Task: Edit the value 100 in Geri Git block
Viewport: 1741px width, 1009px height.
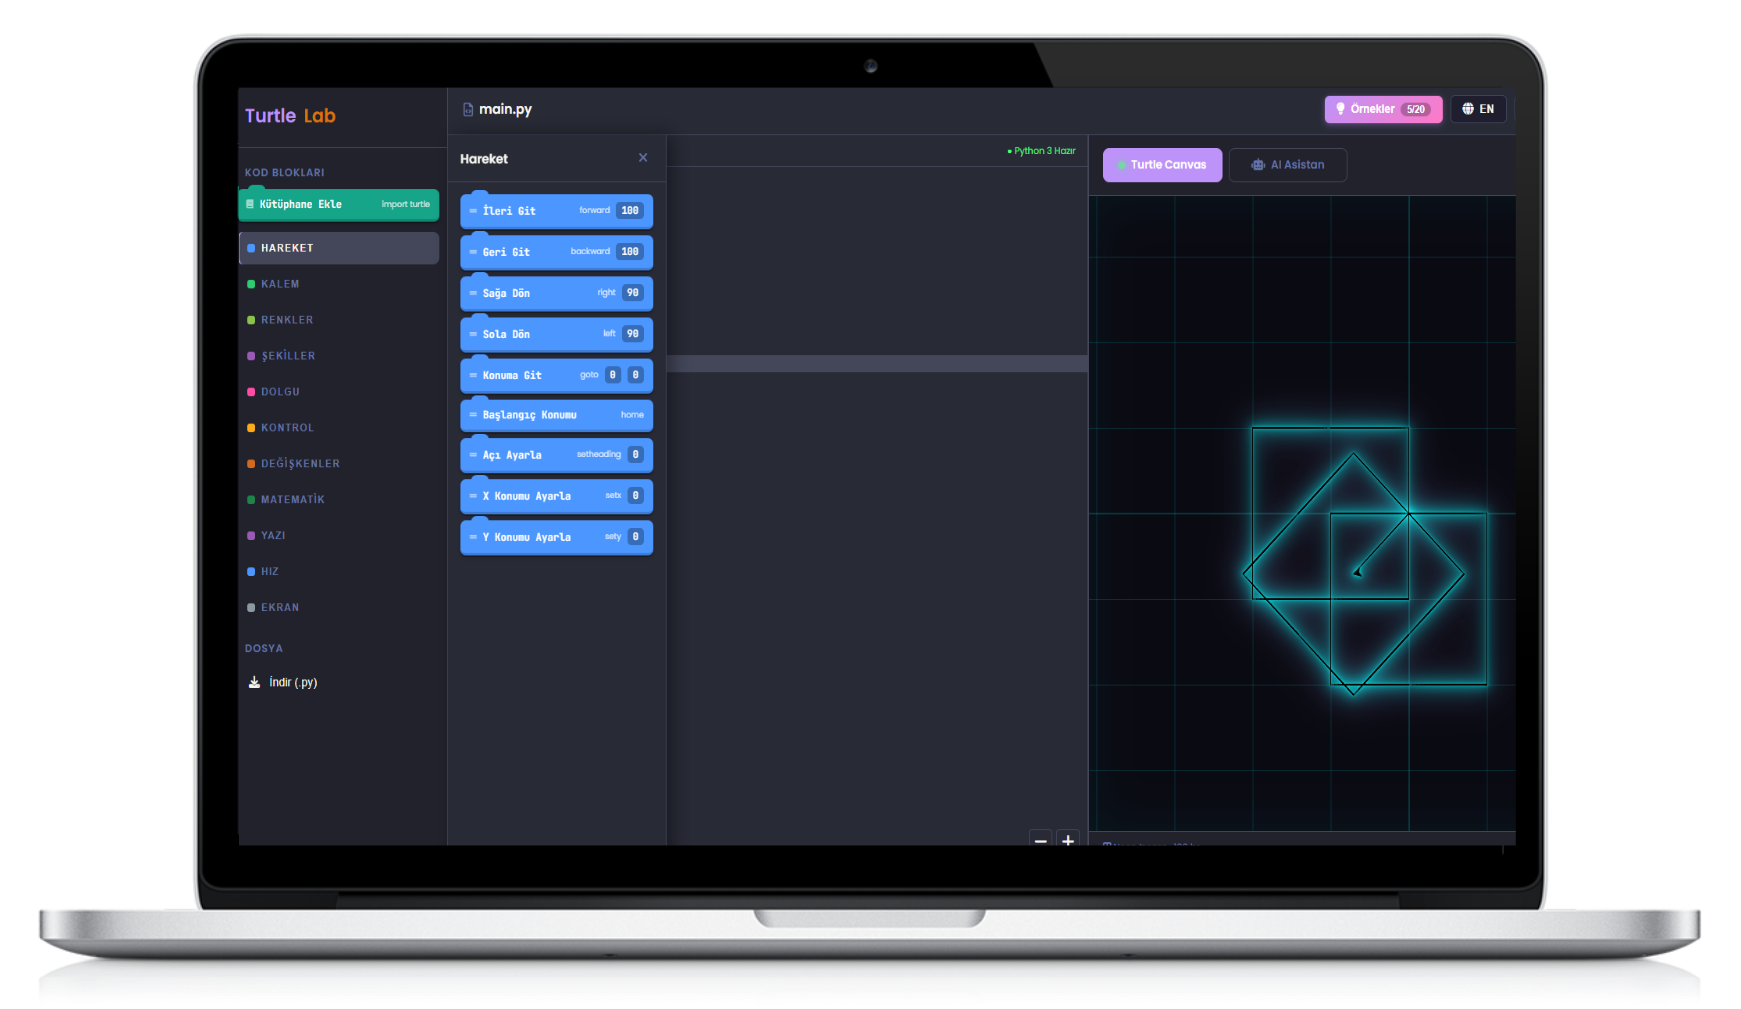Action: pyautogui.click(x=630, y=252)
